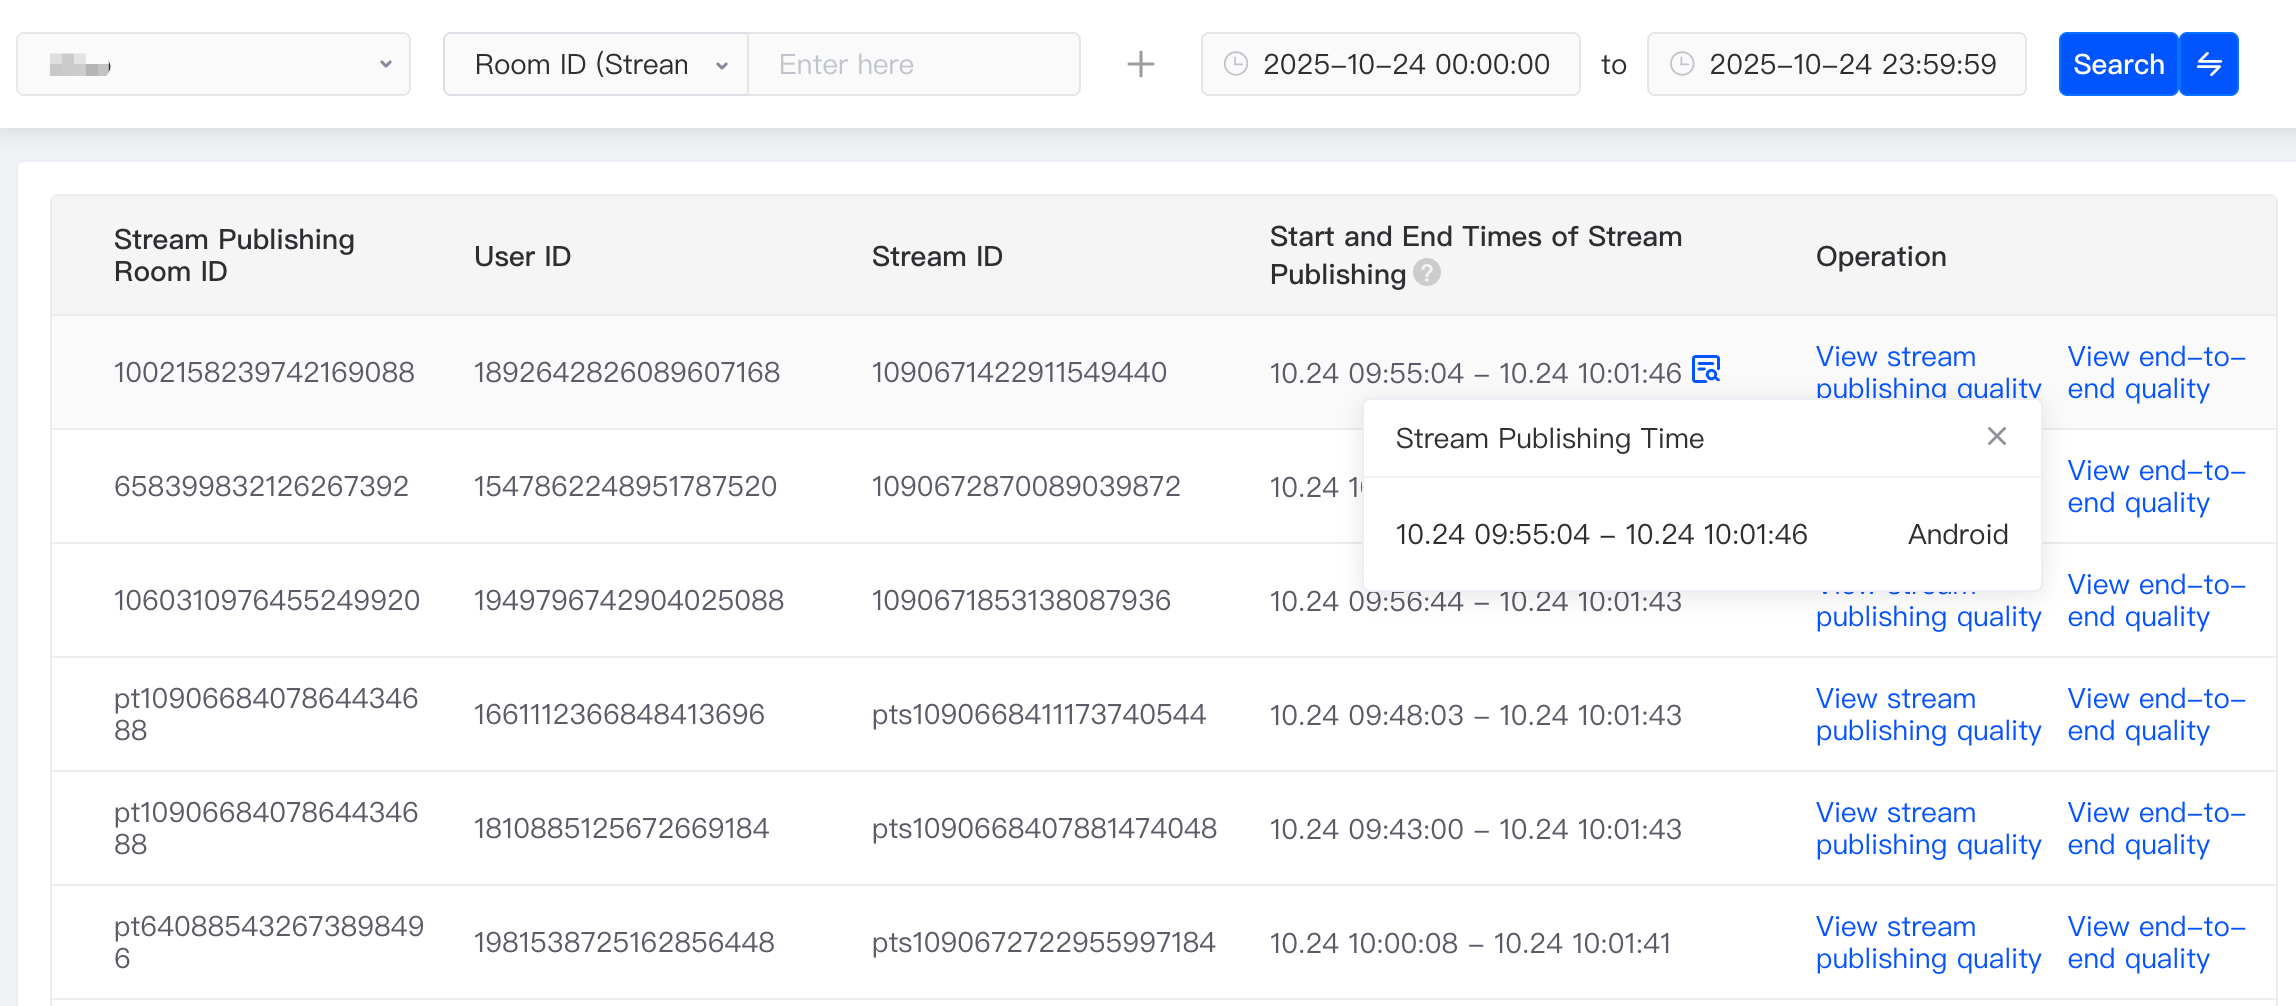Click the Search button
Screen dimensions: 2296x1006
[2117, 65]
